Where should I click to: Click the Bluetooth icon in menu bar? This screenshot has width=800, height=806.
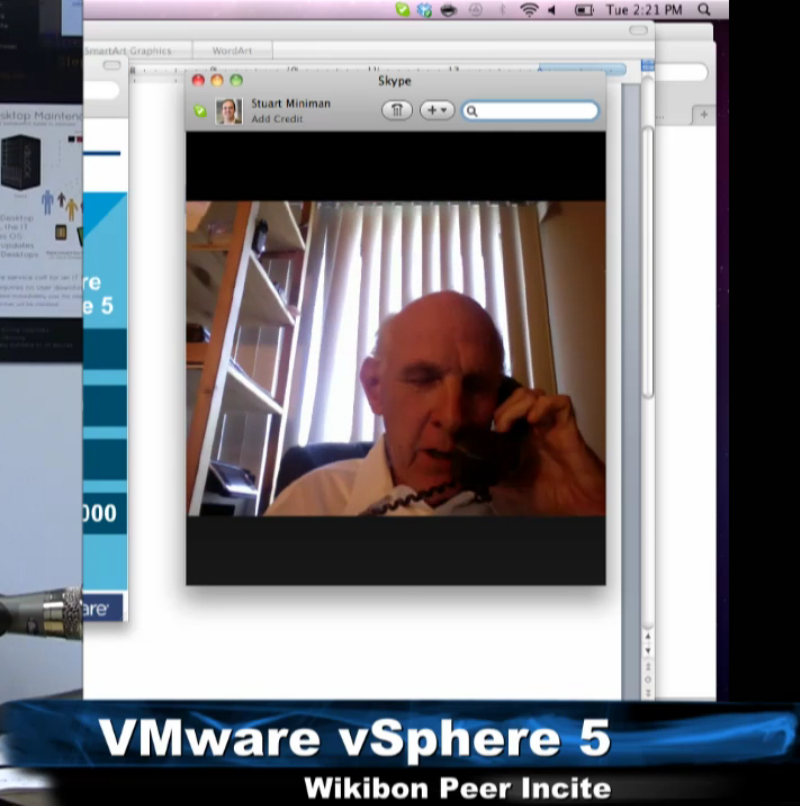click(x=502, y=10)
